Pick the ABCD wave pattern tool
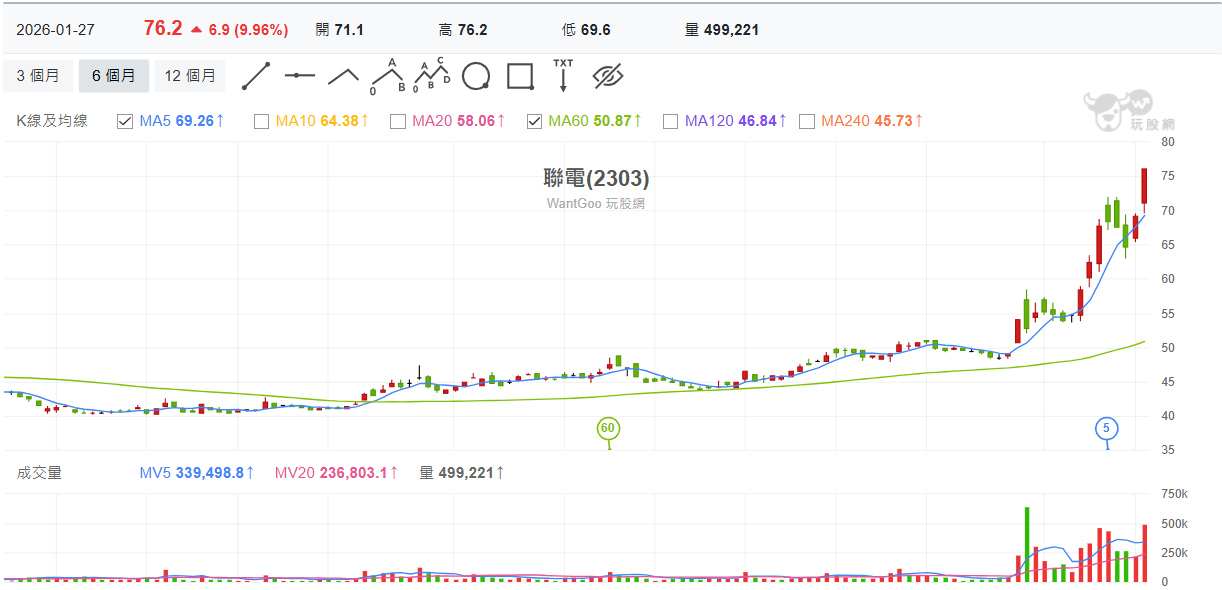 coord(432,76)
